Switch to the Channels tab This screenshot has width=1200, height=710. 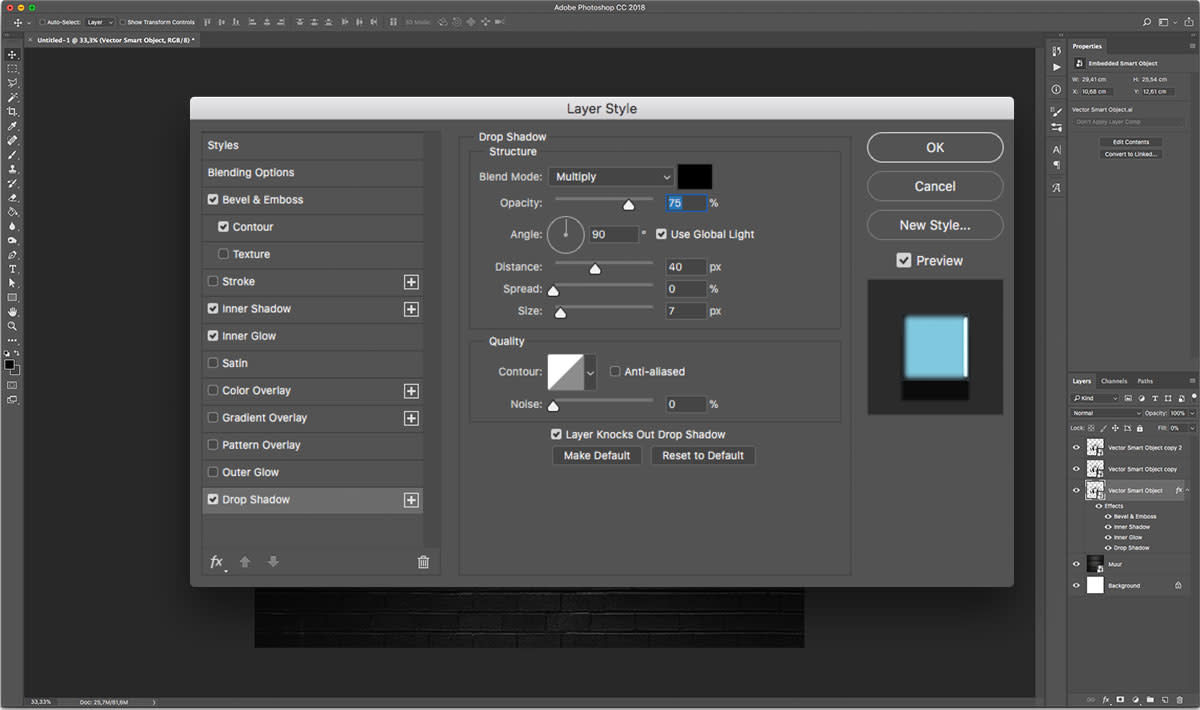point(1114,381)
